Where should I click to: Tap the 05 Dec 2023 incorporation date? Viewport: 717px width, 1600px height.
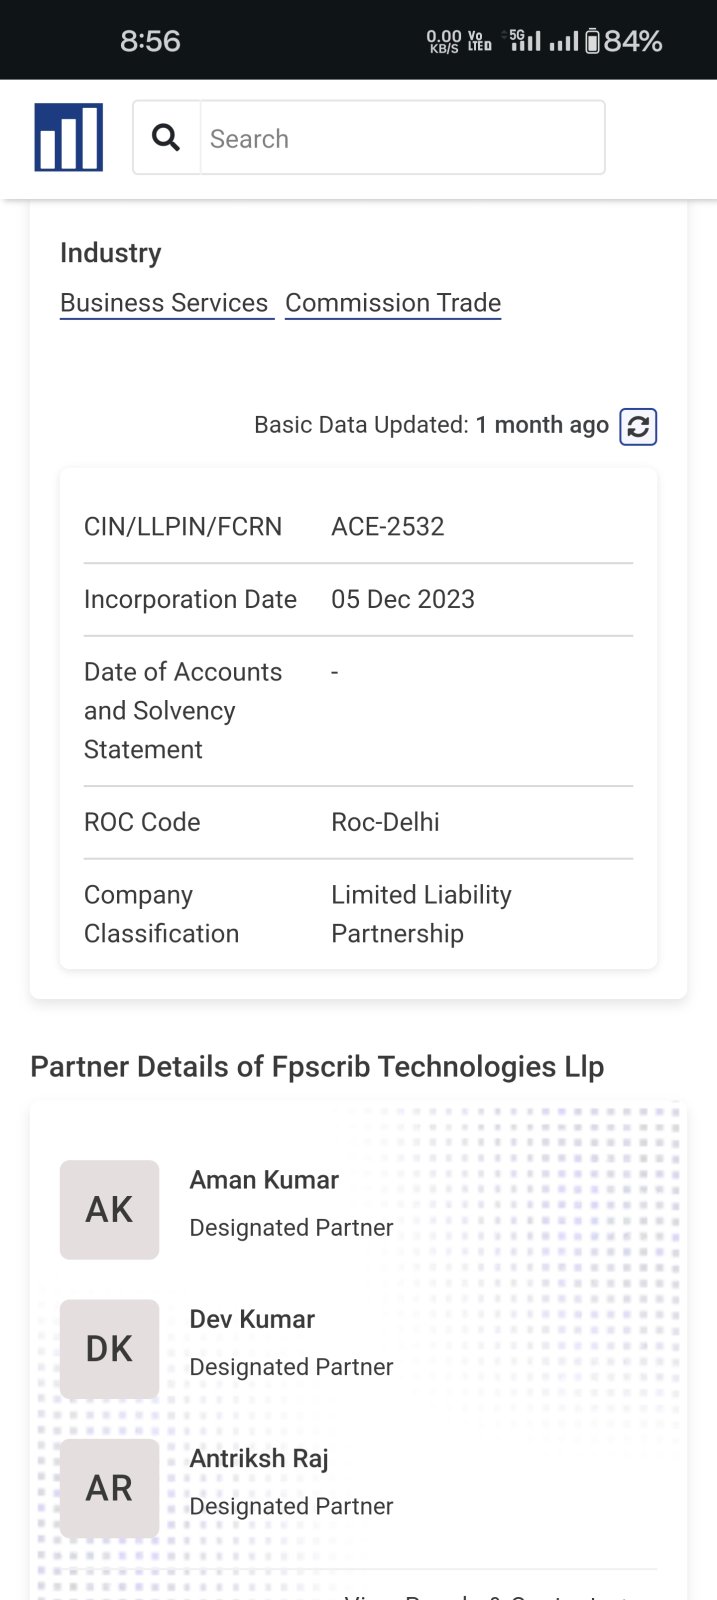coord(403,599)
